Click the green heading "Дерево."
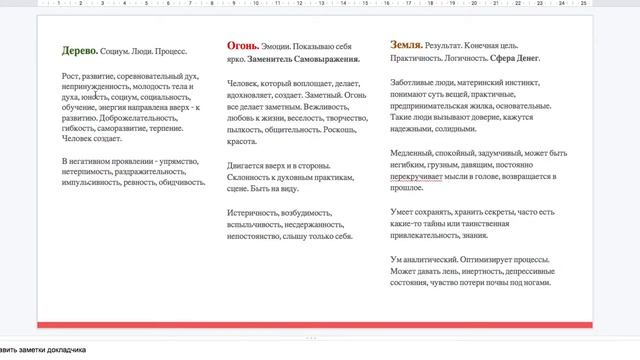 coord(80,51)
